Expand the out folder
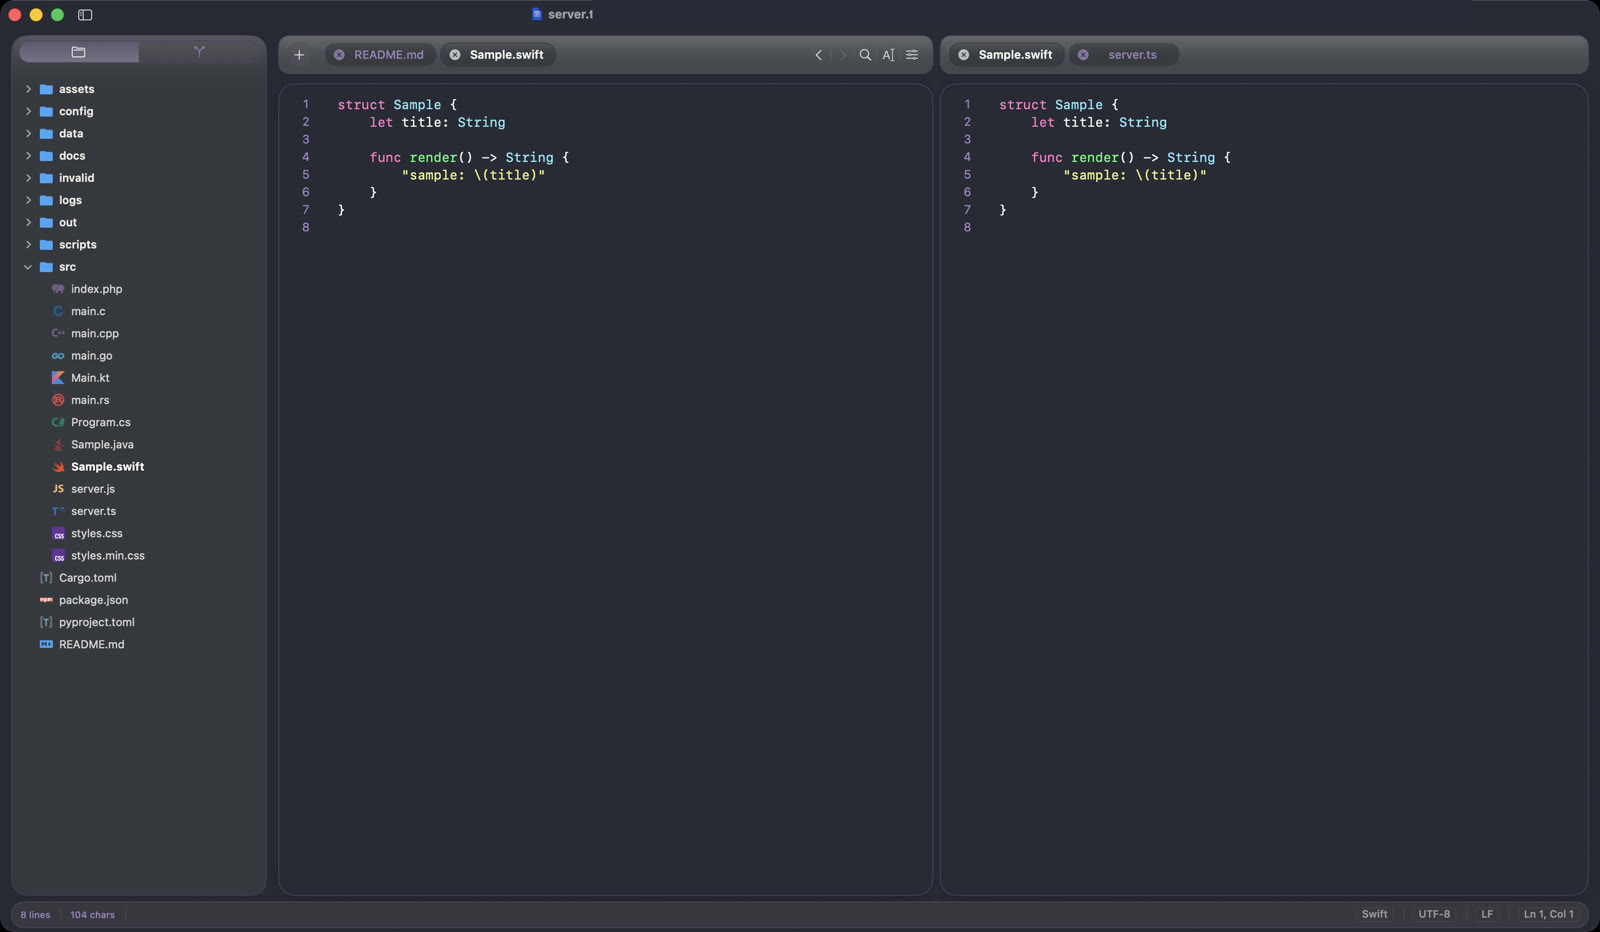 click(x=28, y=222)
